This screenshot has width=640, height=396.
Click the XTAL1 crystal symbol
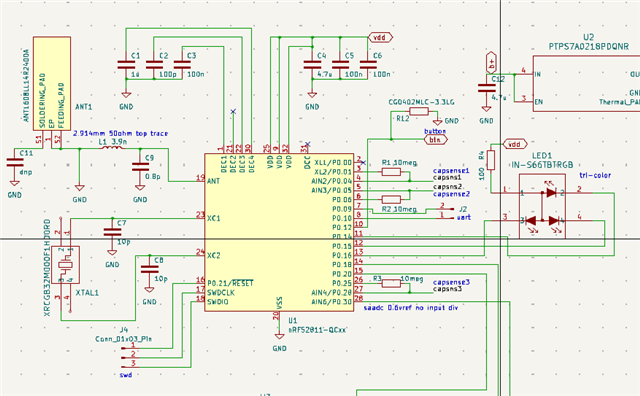pos(66,265)
